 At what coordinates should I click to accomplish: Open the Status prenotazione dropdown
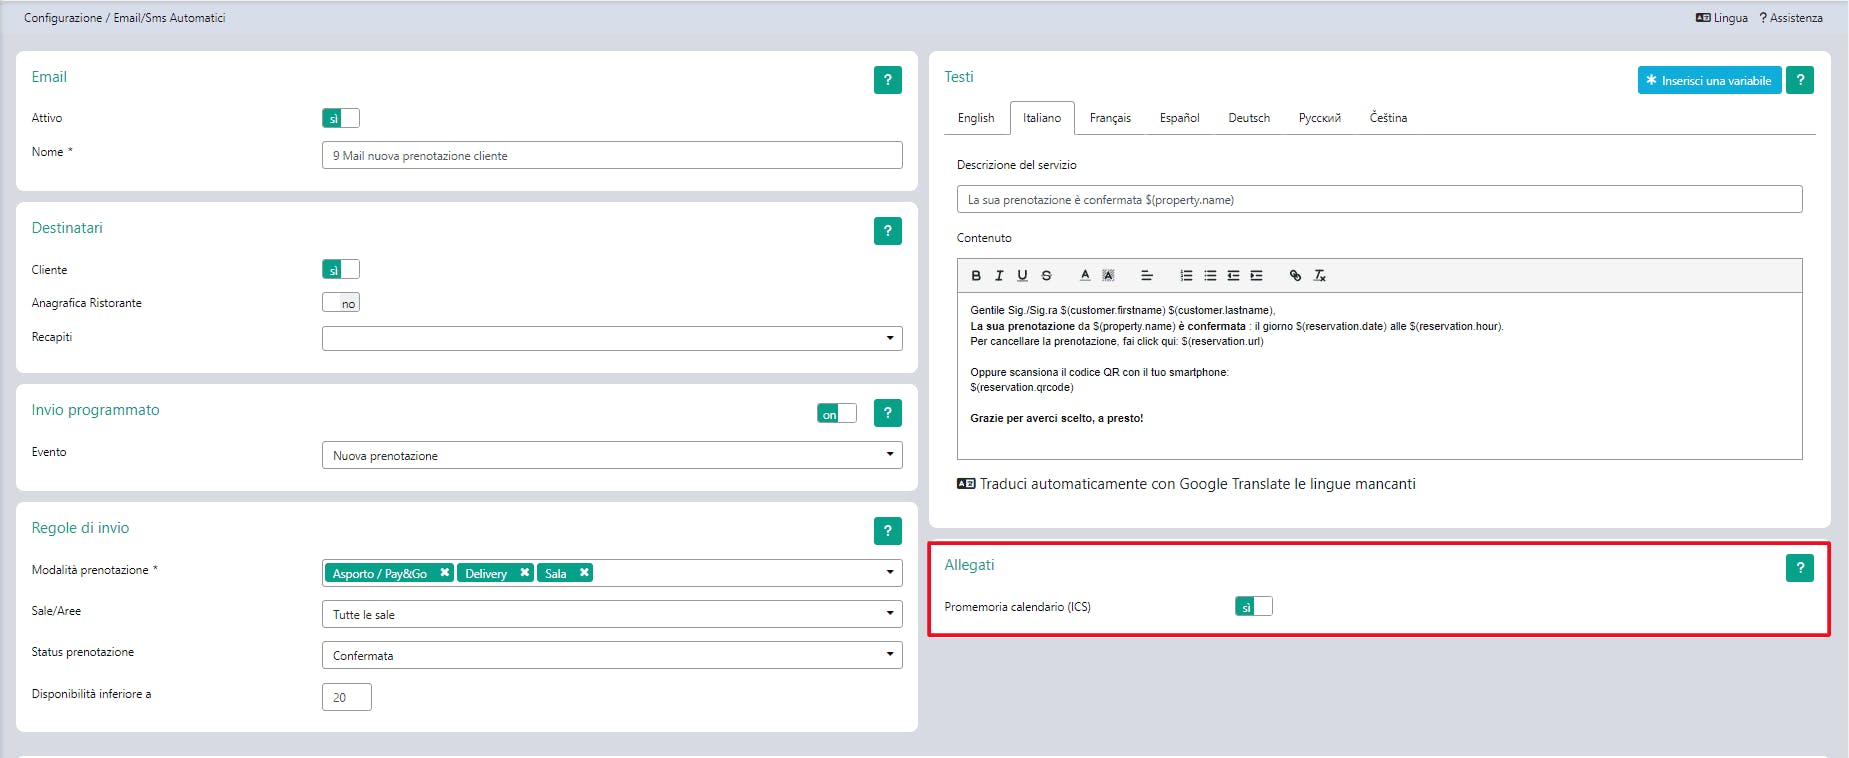pos(612,655)
